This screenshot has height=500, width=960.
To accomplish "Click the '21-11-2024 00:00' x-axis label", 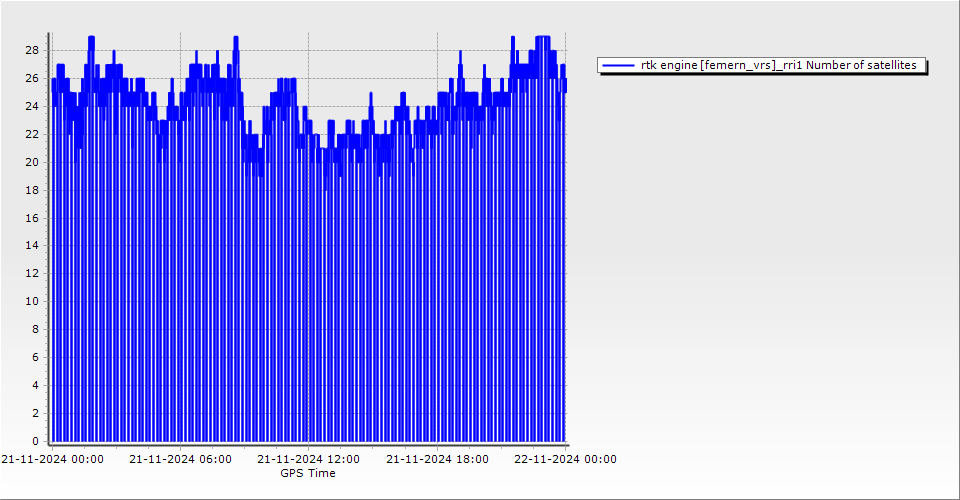I will (x=52, y=459).
